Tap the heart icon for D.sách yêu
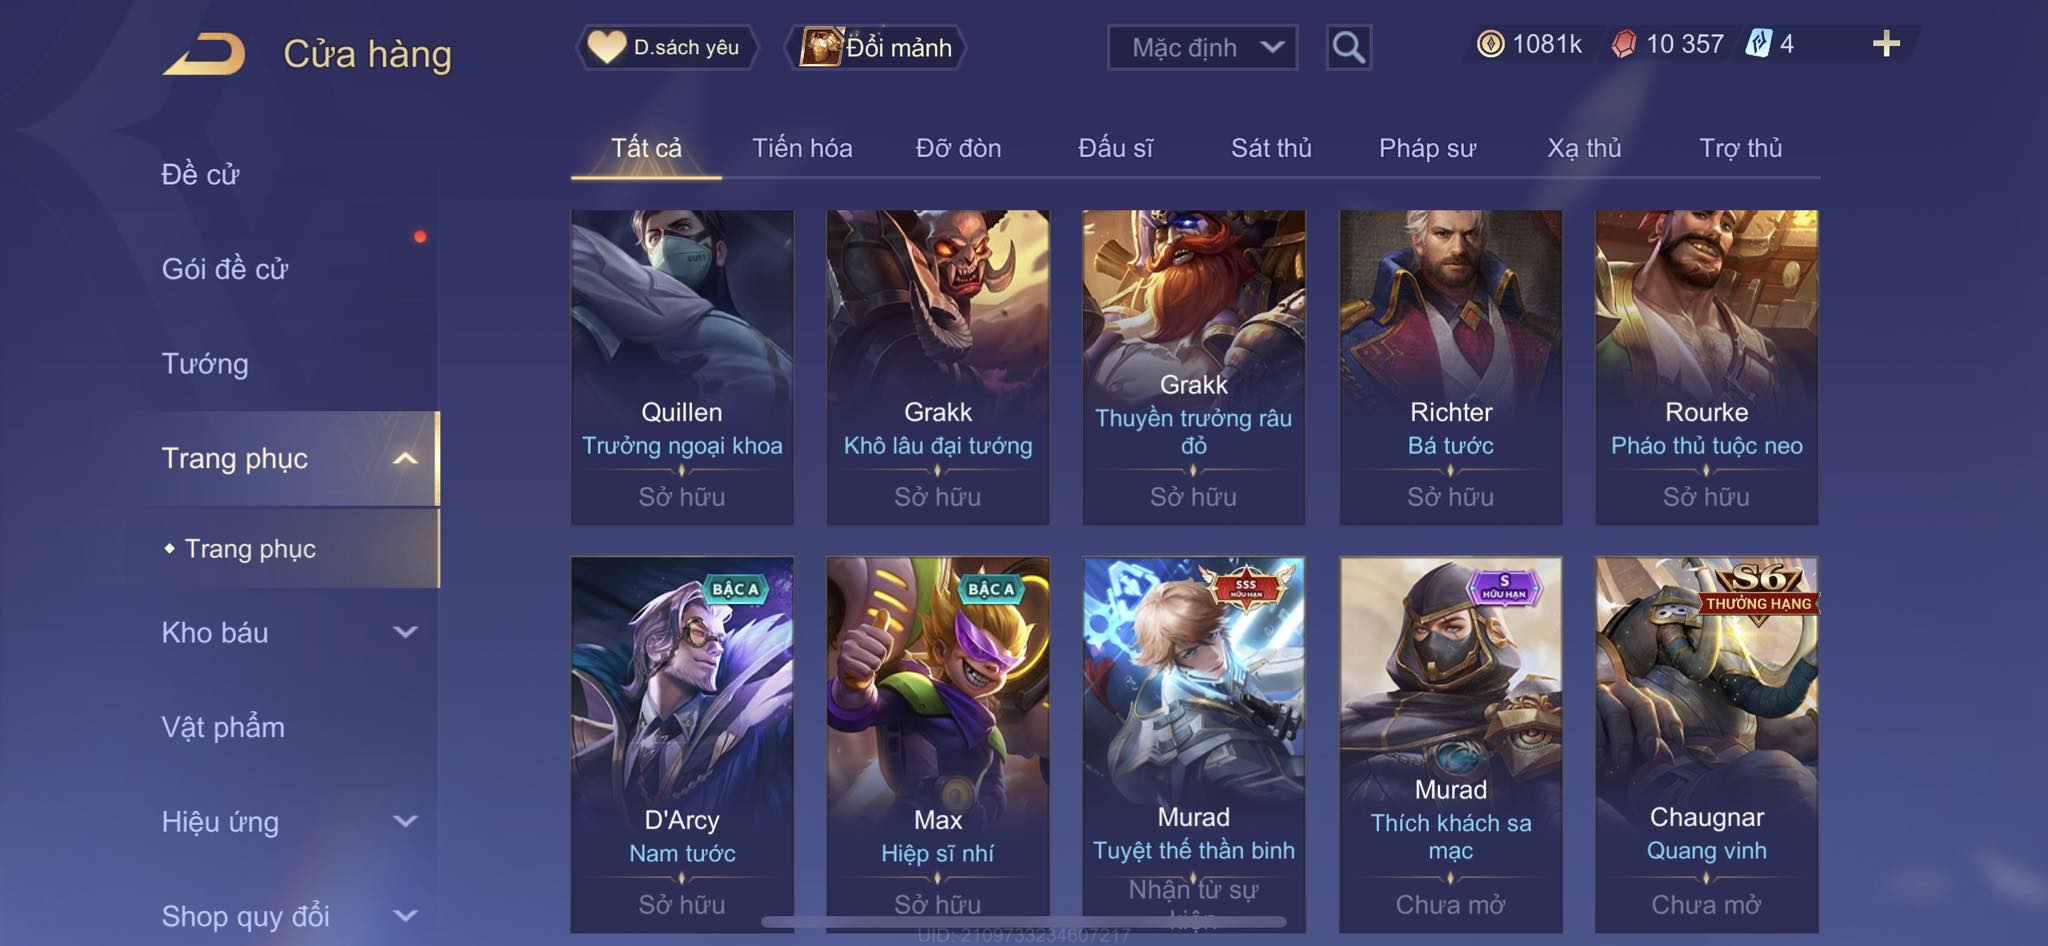The width and height of the screenshot is (2048, 946). coord(606,47)
